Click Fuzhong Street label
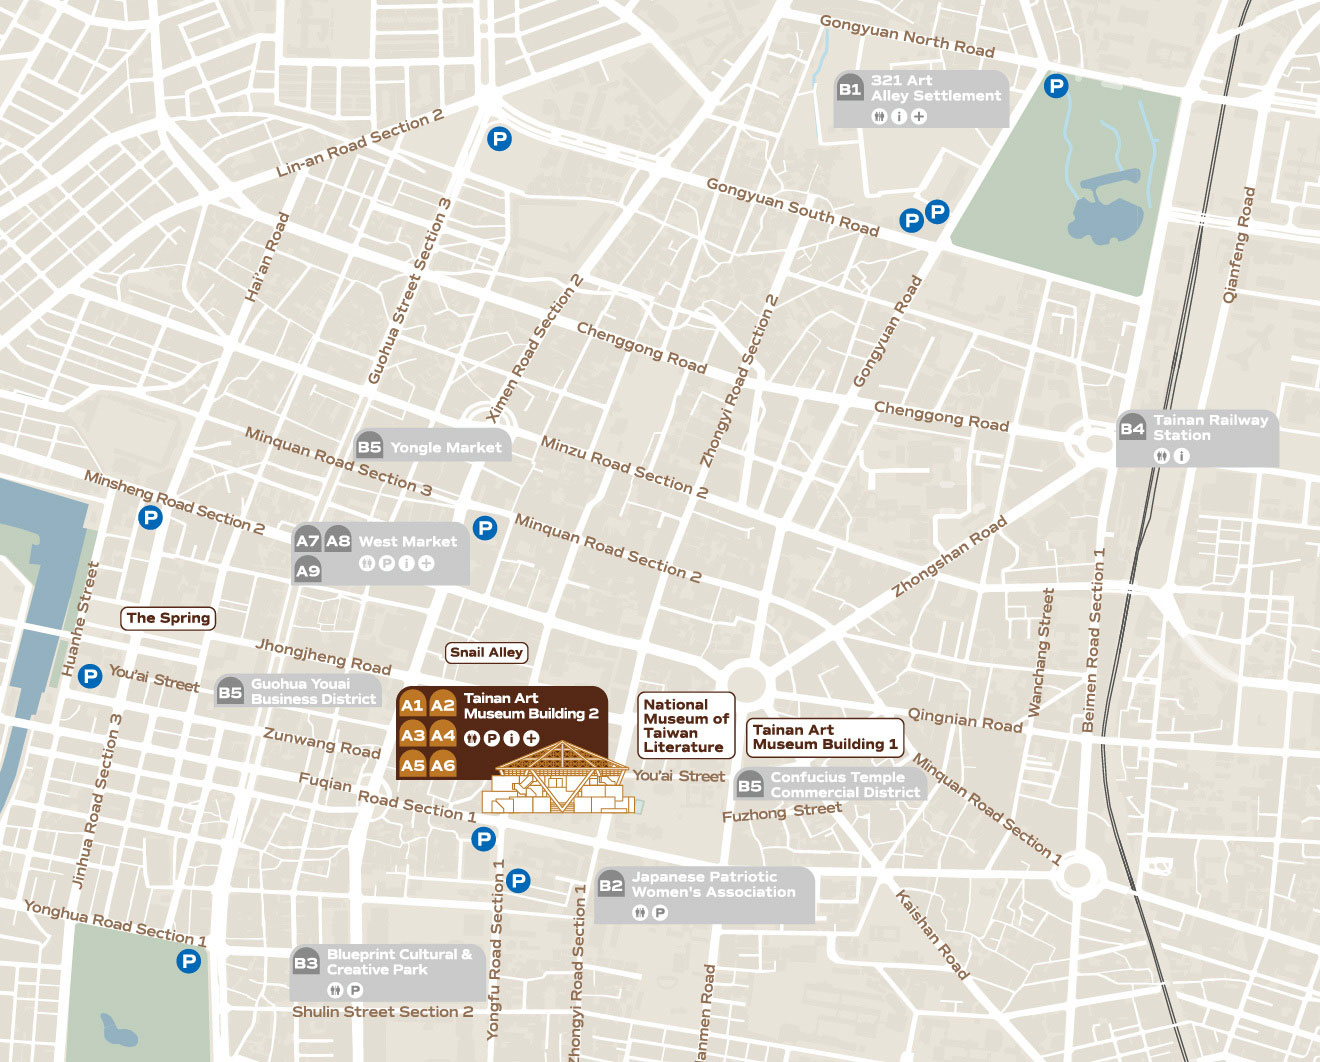Viewport: 1320px width, 1062px height. coord(782,811)
